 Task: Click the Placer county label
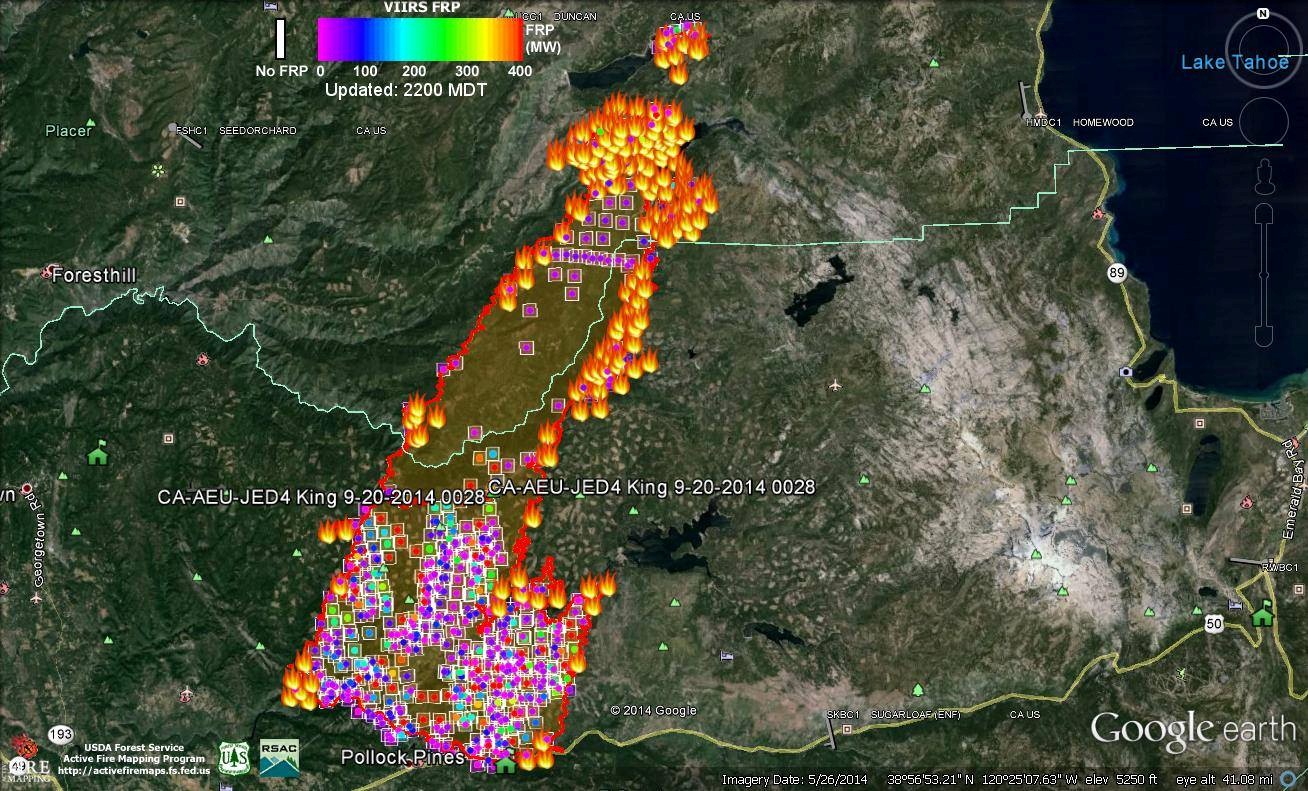[68, 131]
